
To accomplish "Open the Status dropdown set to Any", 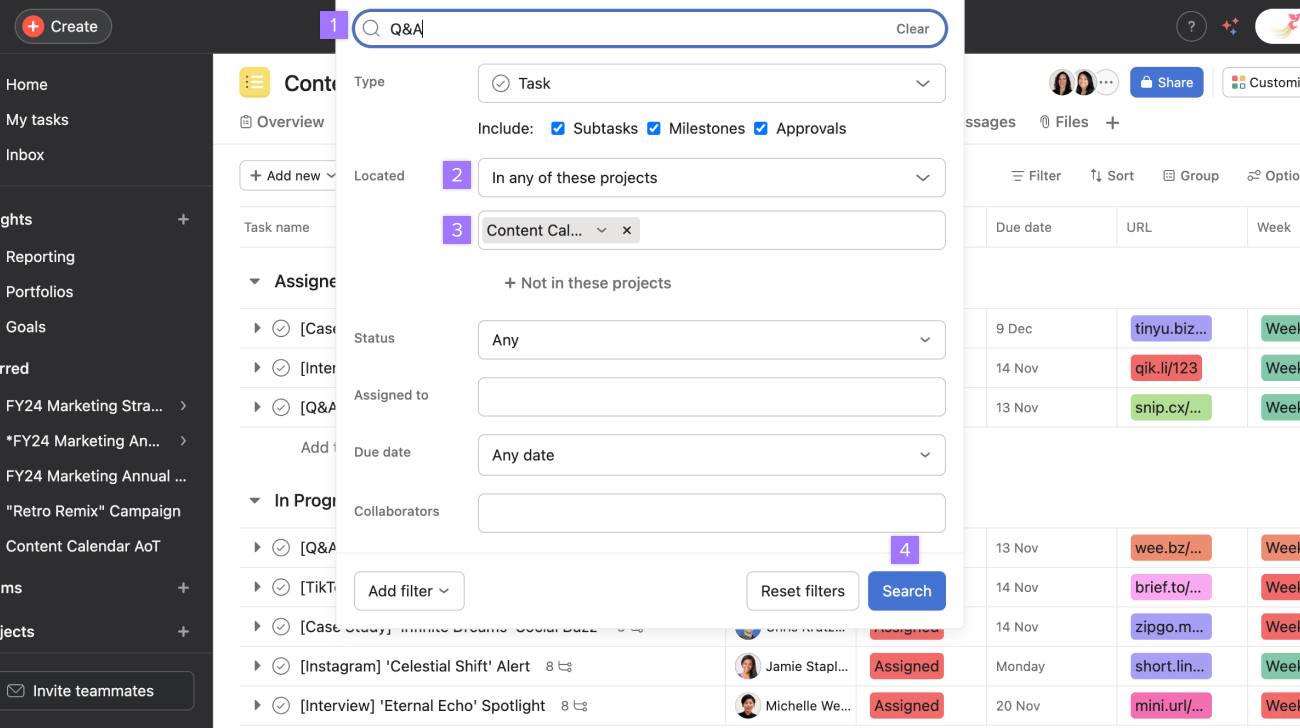I will pyautogui.click(x=711, y=340).
